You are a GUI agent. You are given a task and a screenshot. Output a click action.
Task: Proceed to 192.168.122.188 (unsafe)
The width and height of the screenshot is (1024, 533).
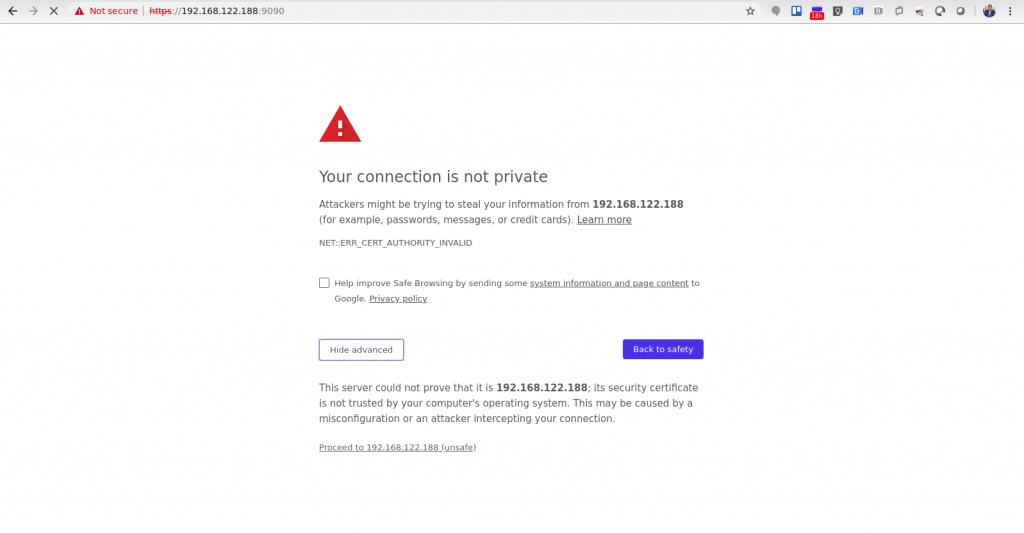[x=397, y=447]
